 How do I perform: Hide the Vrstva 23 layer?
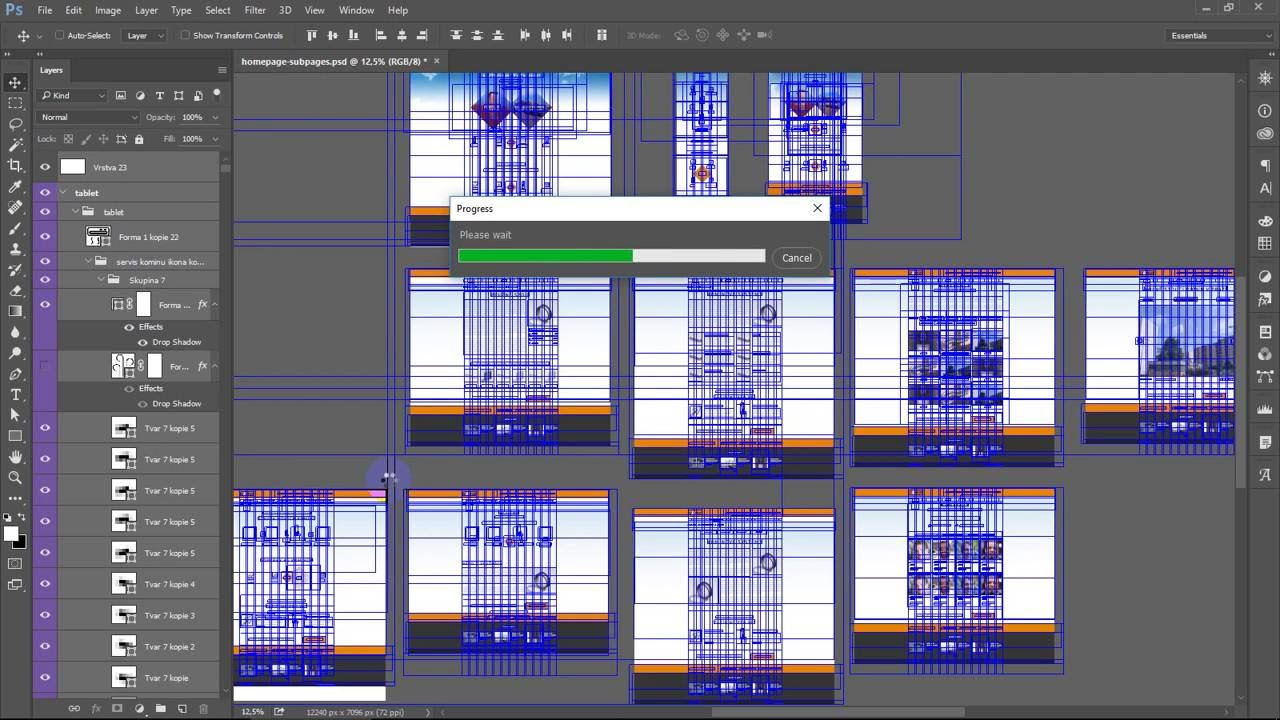45,167
